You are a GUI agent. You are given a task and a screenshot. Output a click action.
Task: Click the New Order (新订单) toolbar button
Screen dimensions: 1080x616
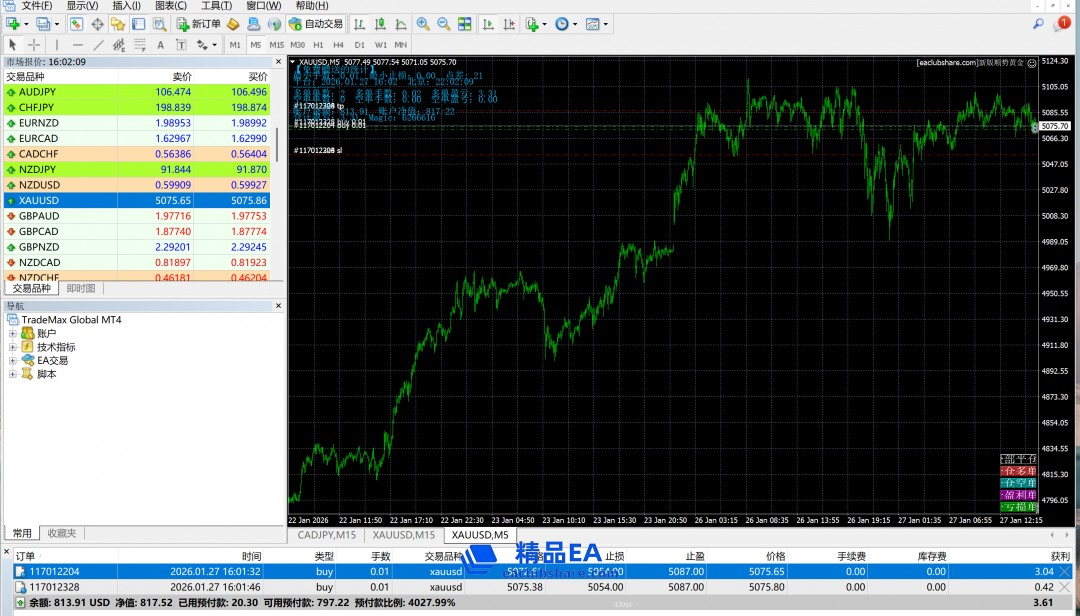pyautogui.click(x=199, y=24)
